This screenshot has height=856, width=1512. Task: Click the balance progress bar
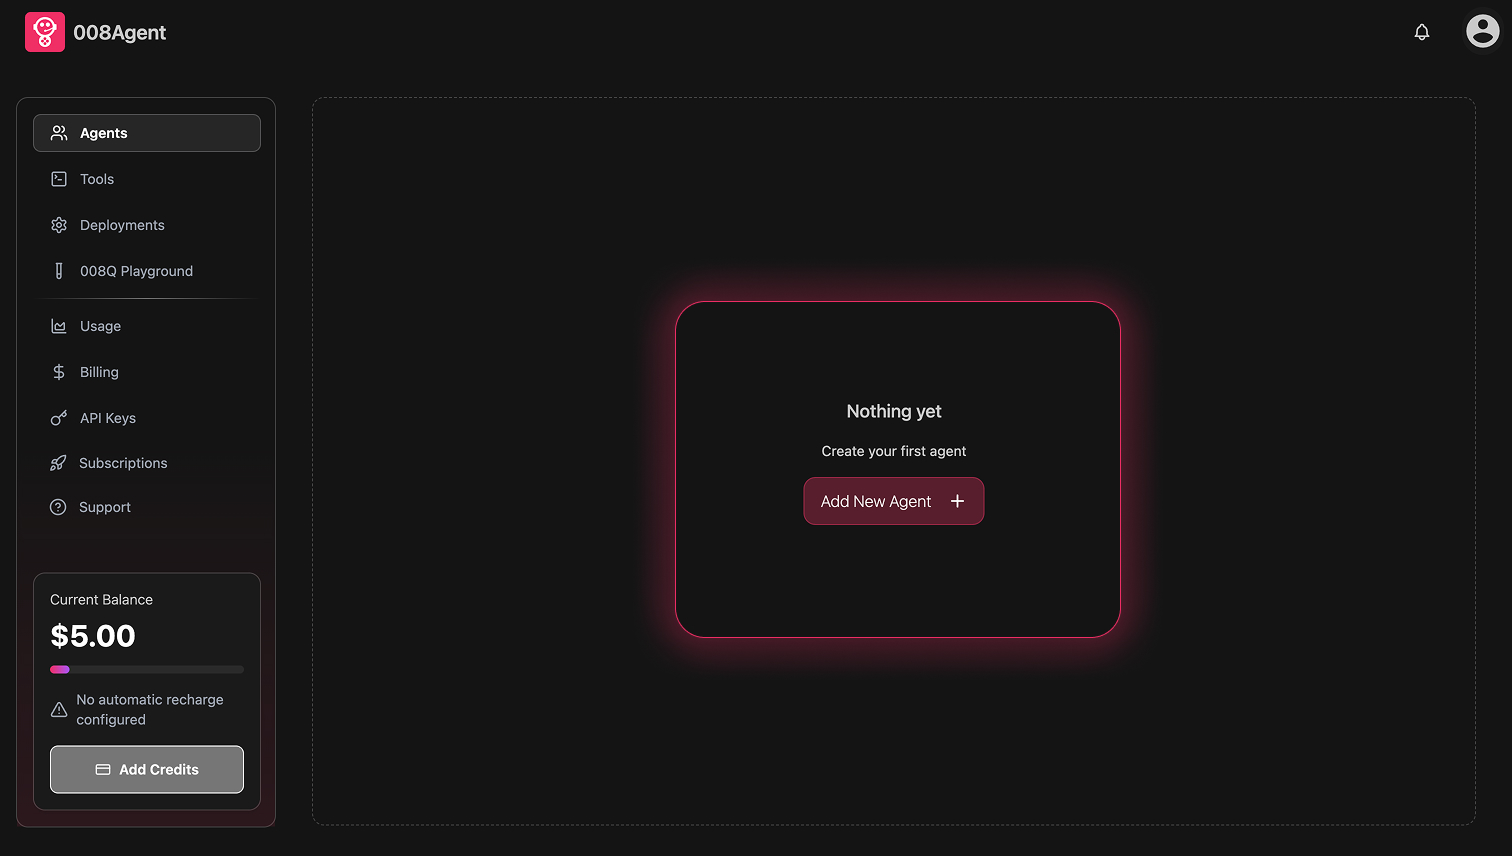click(x=147, y=669)
